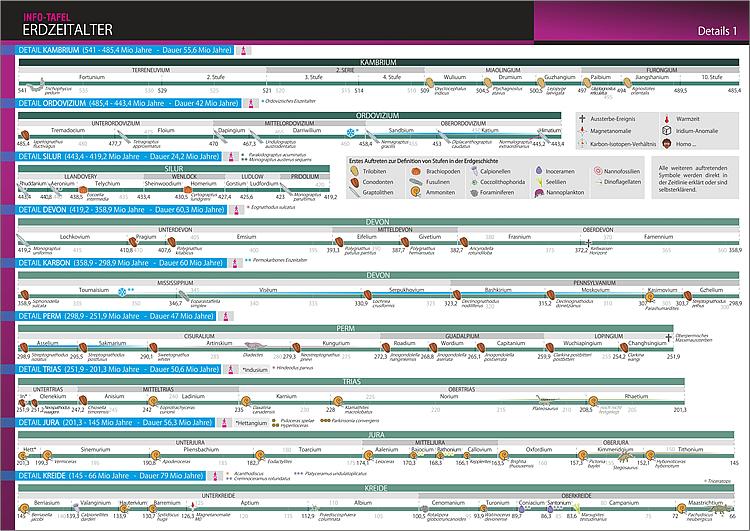This screenshot has width=750, height=531.
Task: Click the Nannoplankton icon in the legend
Action: click(x=540, y=193)
